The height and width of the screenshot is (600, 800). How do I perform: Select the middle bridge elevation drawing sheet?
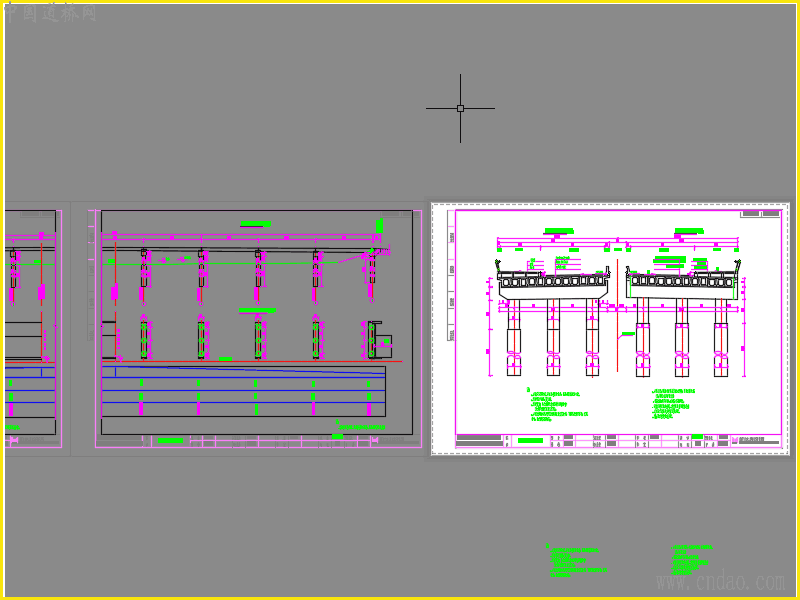tap(259, 329)
